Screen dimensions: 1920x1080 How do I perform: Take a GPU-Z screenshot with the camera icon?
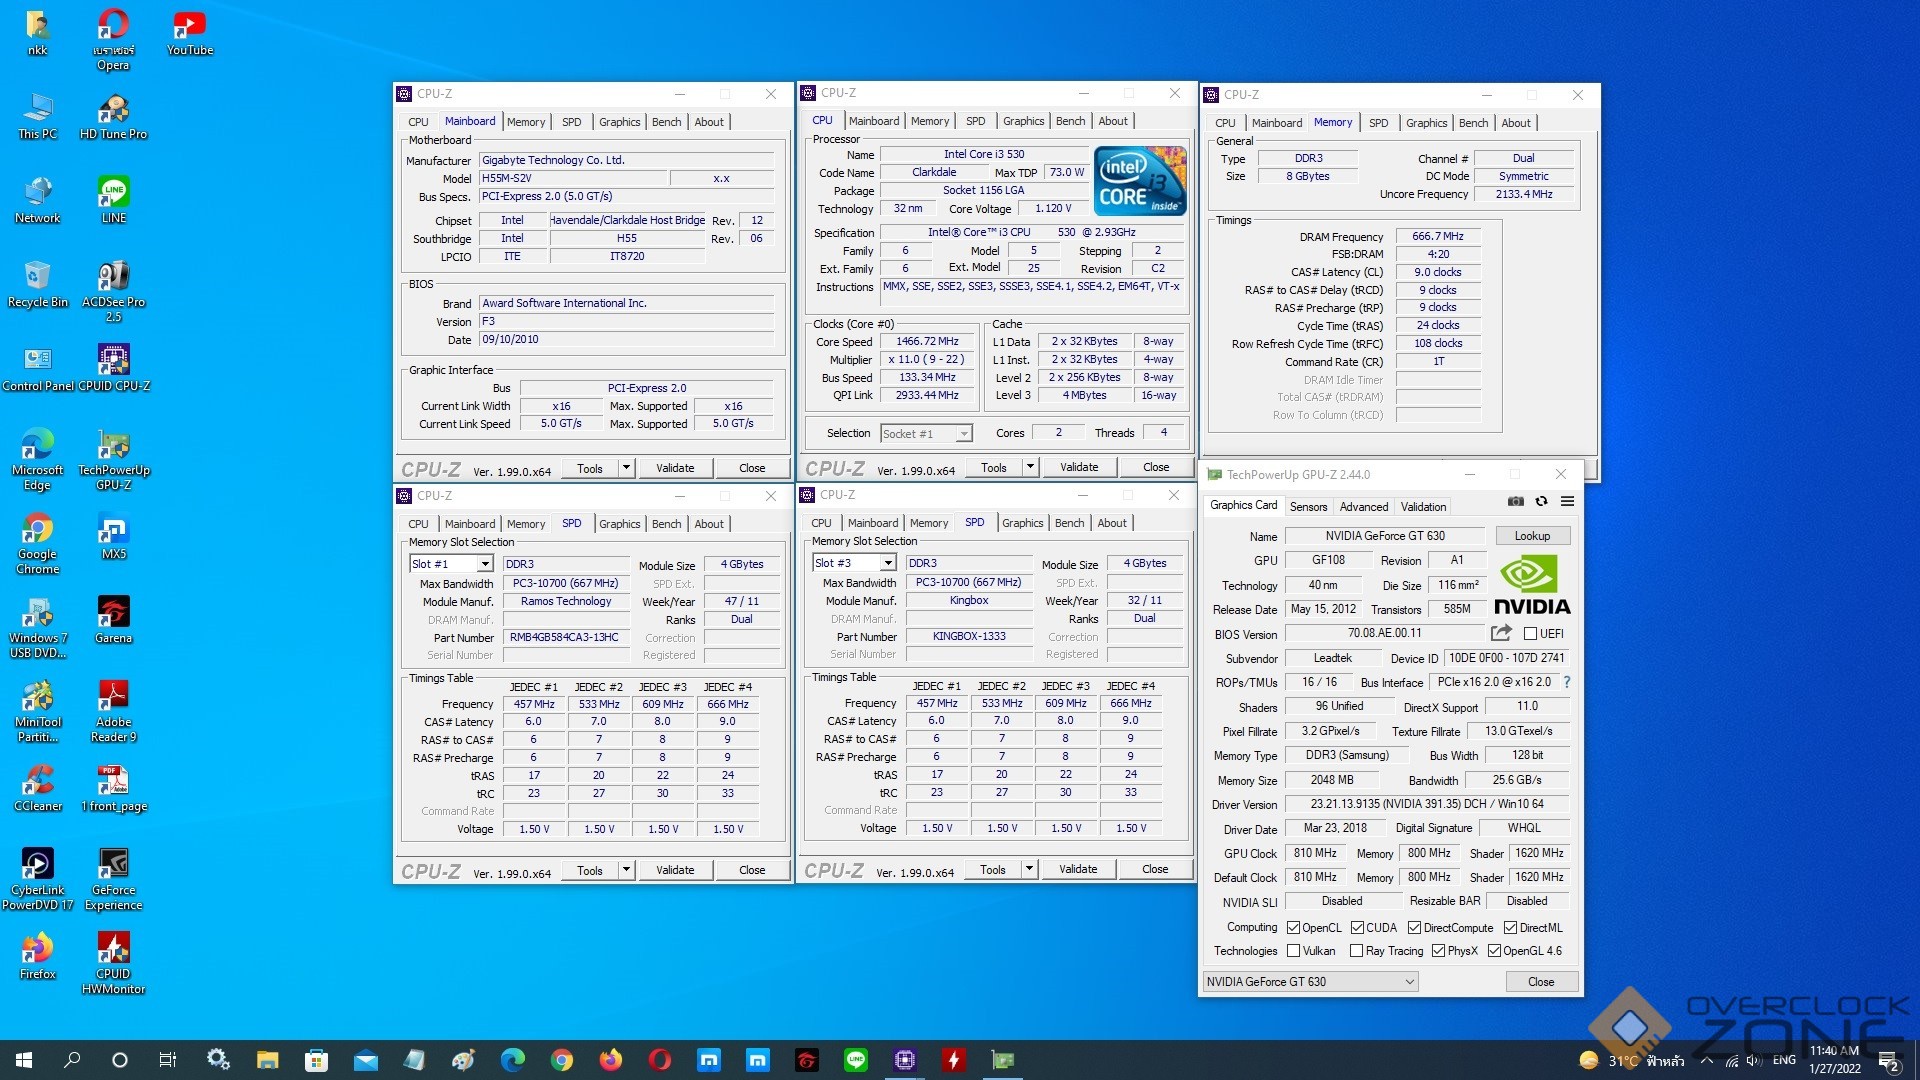coord(1516,502)
